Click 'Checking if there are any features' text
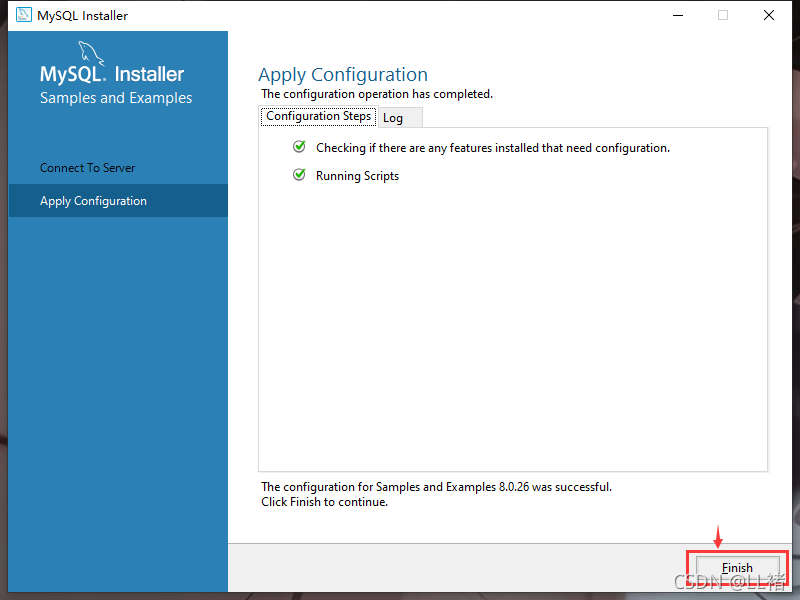Image resolution: width=800 pixels, height=600 pixels. 493,148
